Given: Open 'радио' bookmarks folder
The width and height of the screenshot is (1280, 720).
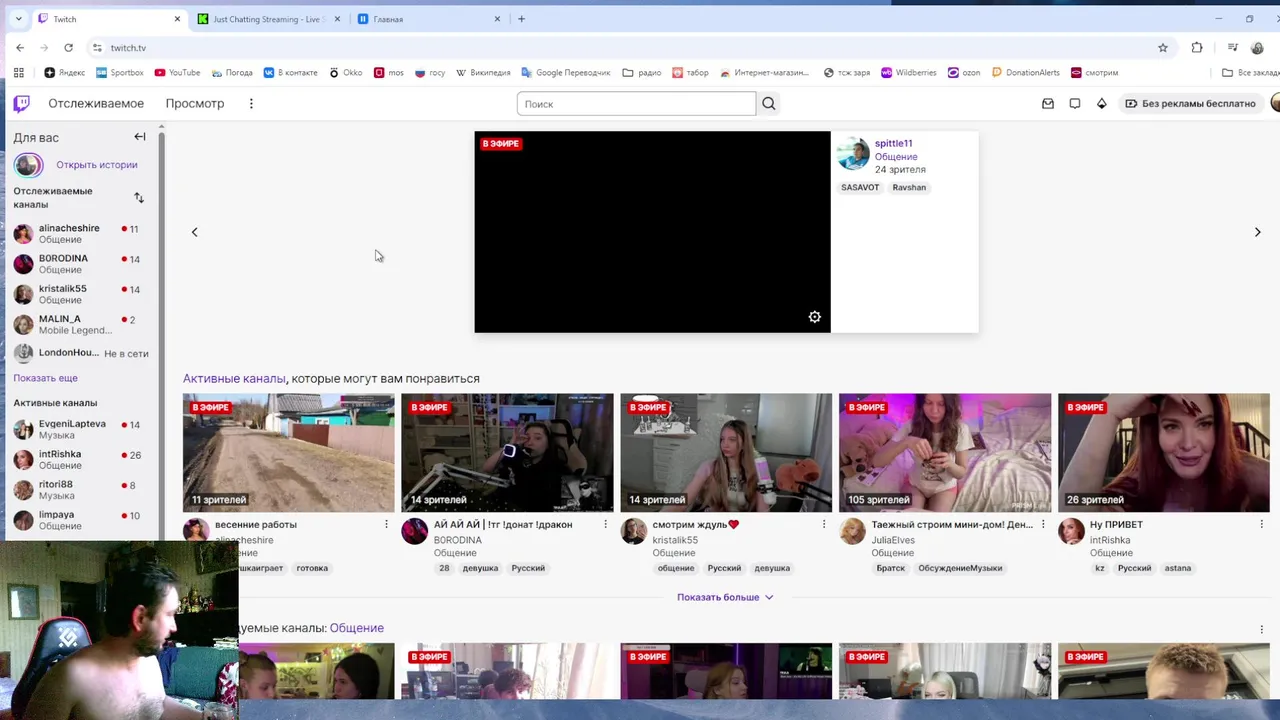Looking at the screenshot, I should [641, 72].
